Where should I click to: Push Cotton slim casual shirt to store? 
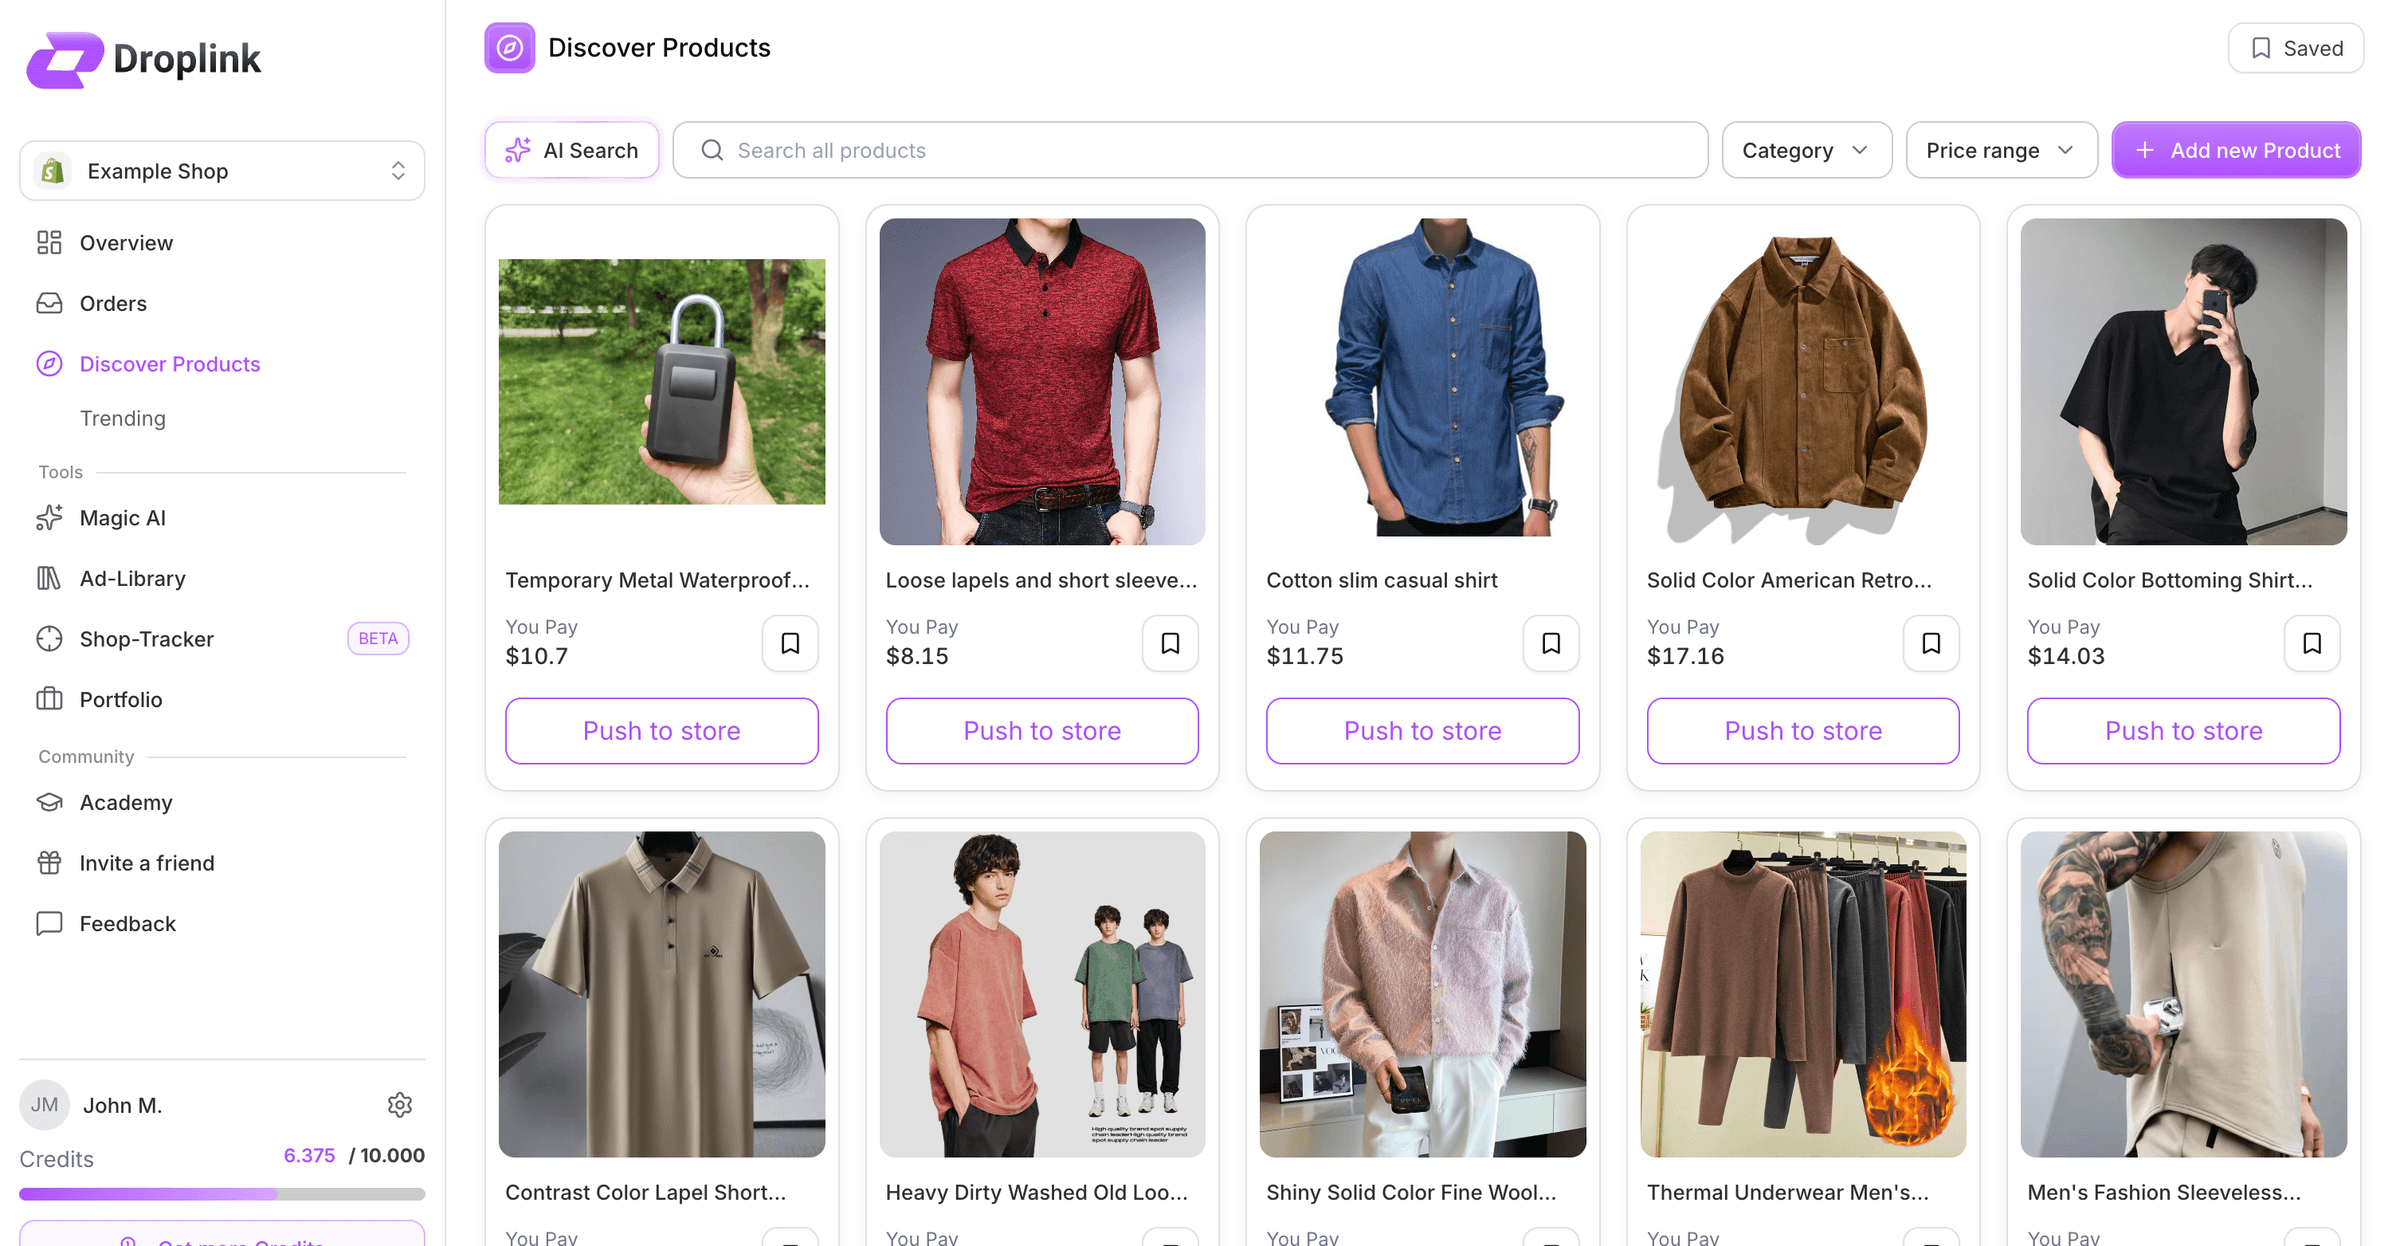click(1423, 731)
